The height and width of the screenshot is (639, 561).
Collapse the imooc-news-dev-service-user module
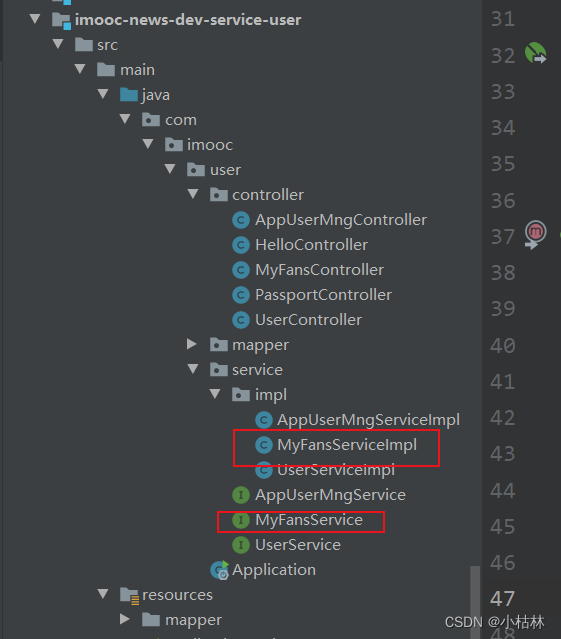[x=35, y=19]
